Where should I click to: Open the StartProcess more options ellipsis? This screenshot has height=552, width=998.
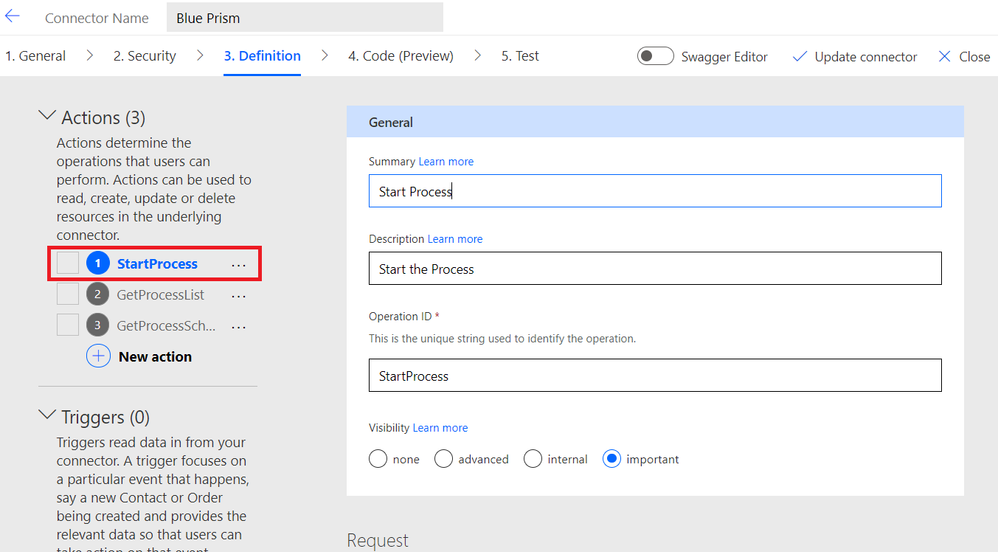coord(238,265)
